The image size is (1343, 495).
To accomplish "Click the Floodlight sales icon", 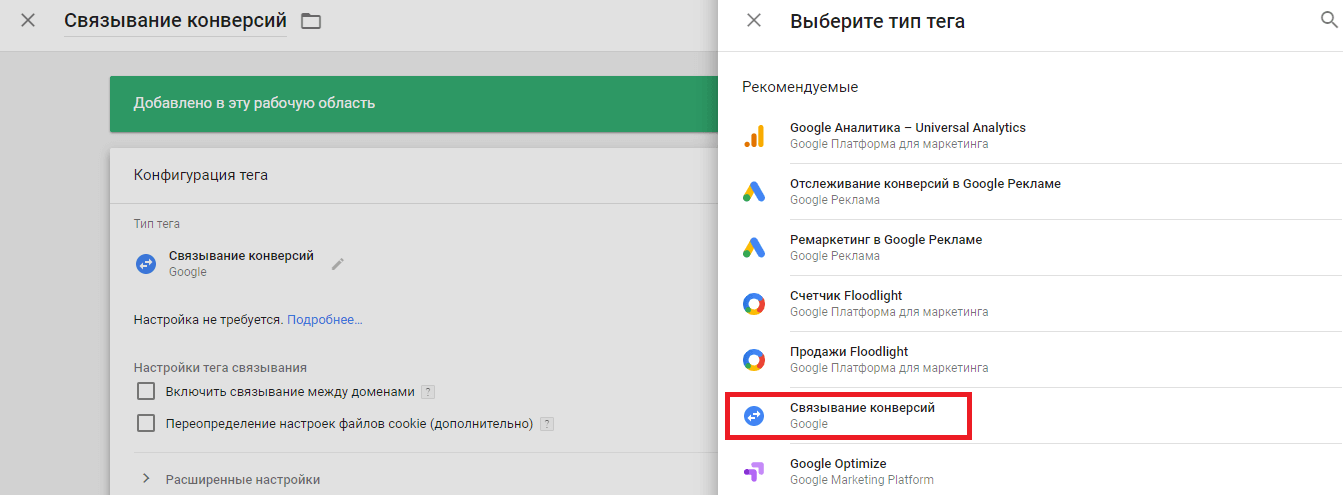I will (x=754, y=360).
